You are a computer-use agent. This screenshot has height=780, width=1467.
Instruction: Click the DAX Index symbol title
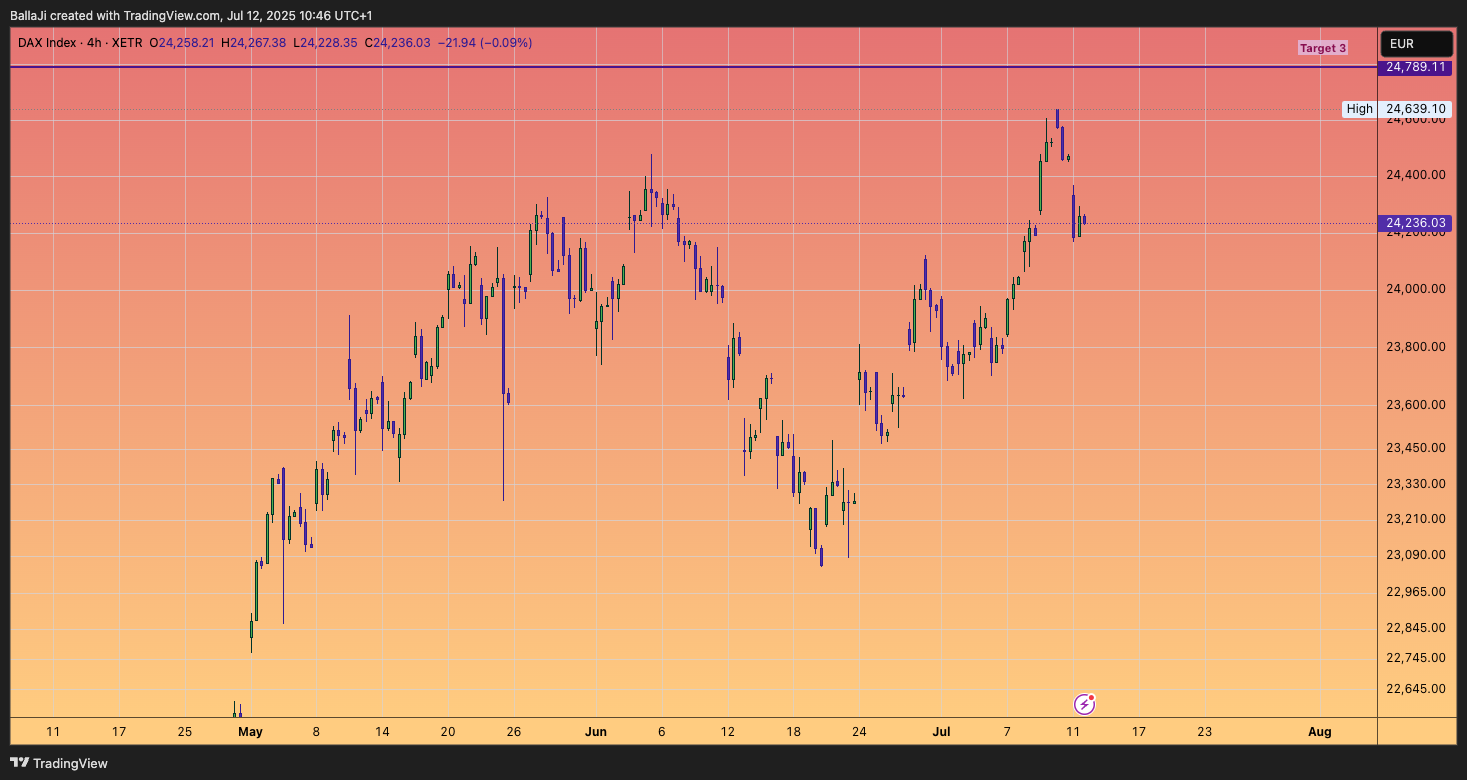[x=49, y=43]
